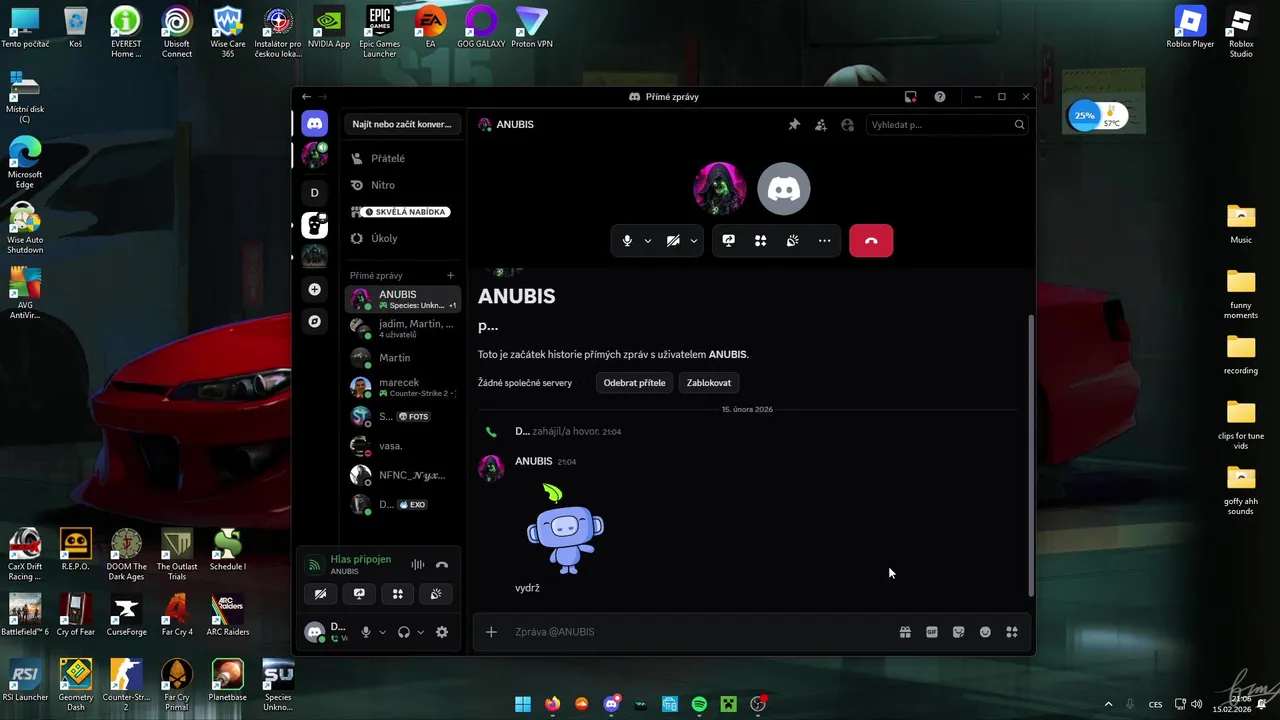Open server with D letter icon

315,192
